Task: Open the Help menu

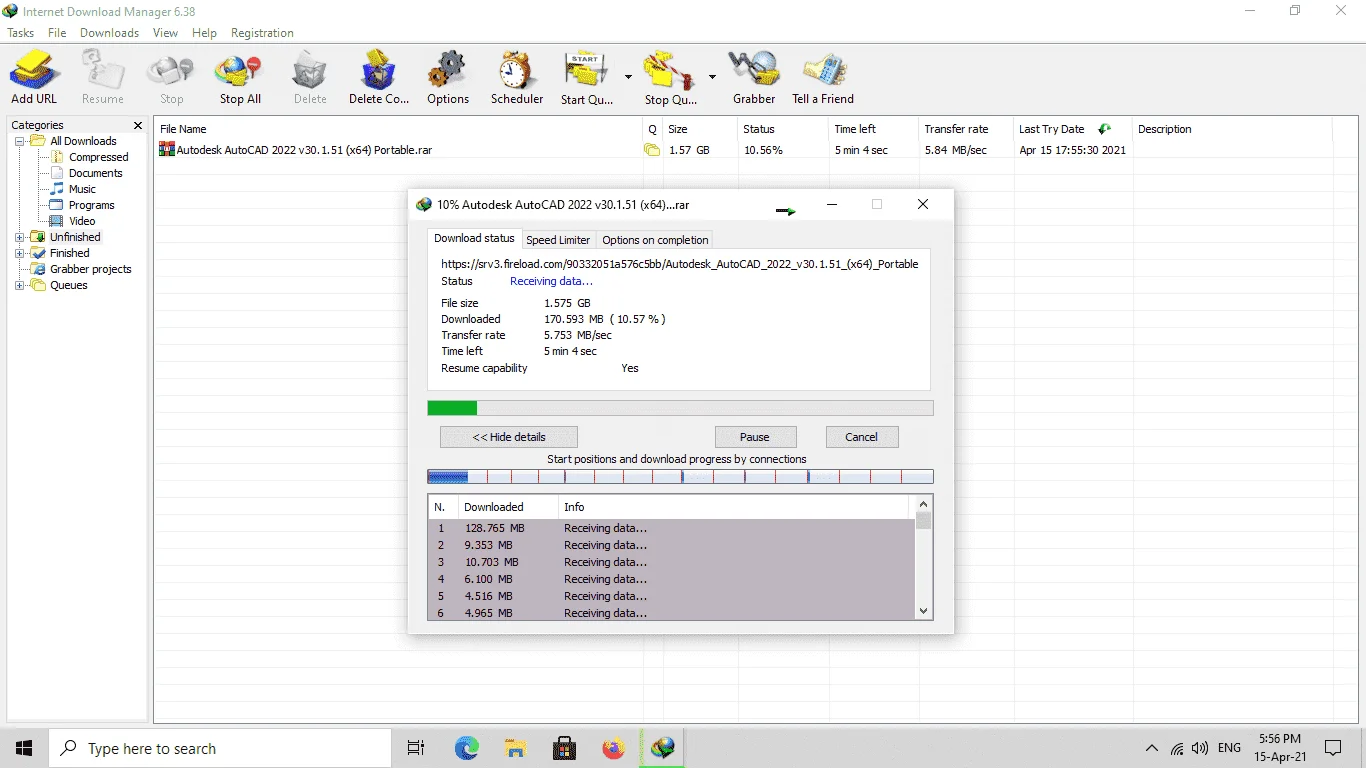Action: tap(204, 33)
